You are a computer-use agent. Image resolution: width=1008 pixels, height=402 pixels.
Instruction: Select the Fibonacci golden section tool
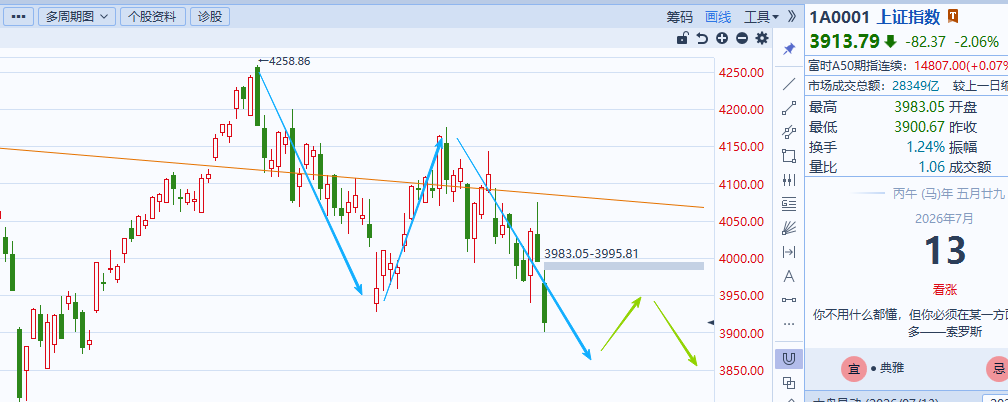coord(789,204)
